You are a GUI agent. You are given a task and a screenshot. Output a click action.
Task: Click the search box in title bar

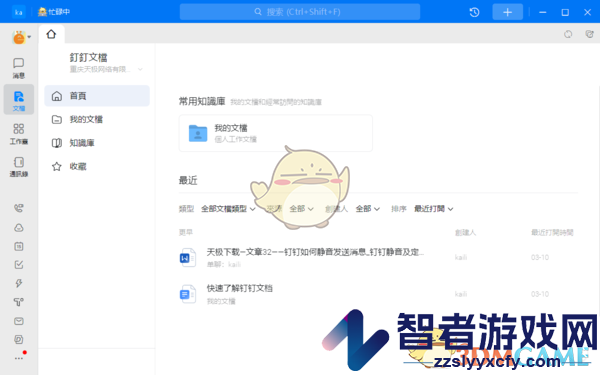[x=300, y=12]
